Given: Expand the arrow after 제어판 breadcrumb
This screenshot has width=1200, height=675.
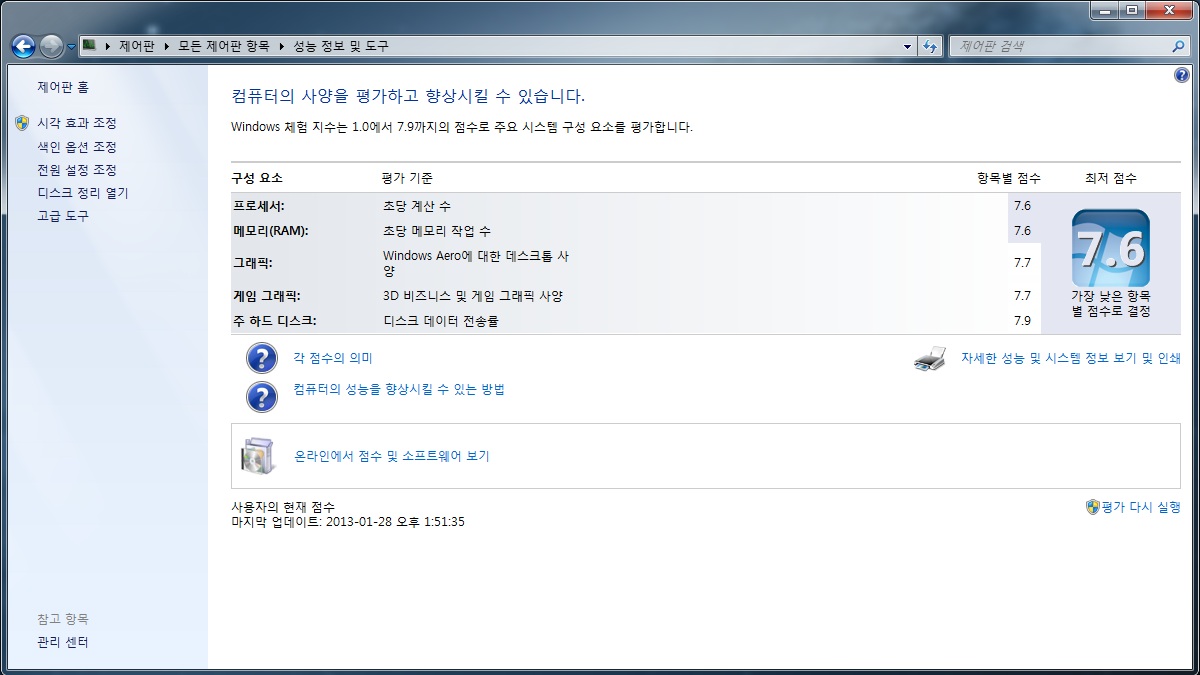Looking at the screenshot, I should [x=166, y=46].
